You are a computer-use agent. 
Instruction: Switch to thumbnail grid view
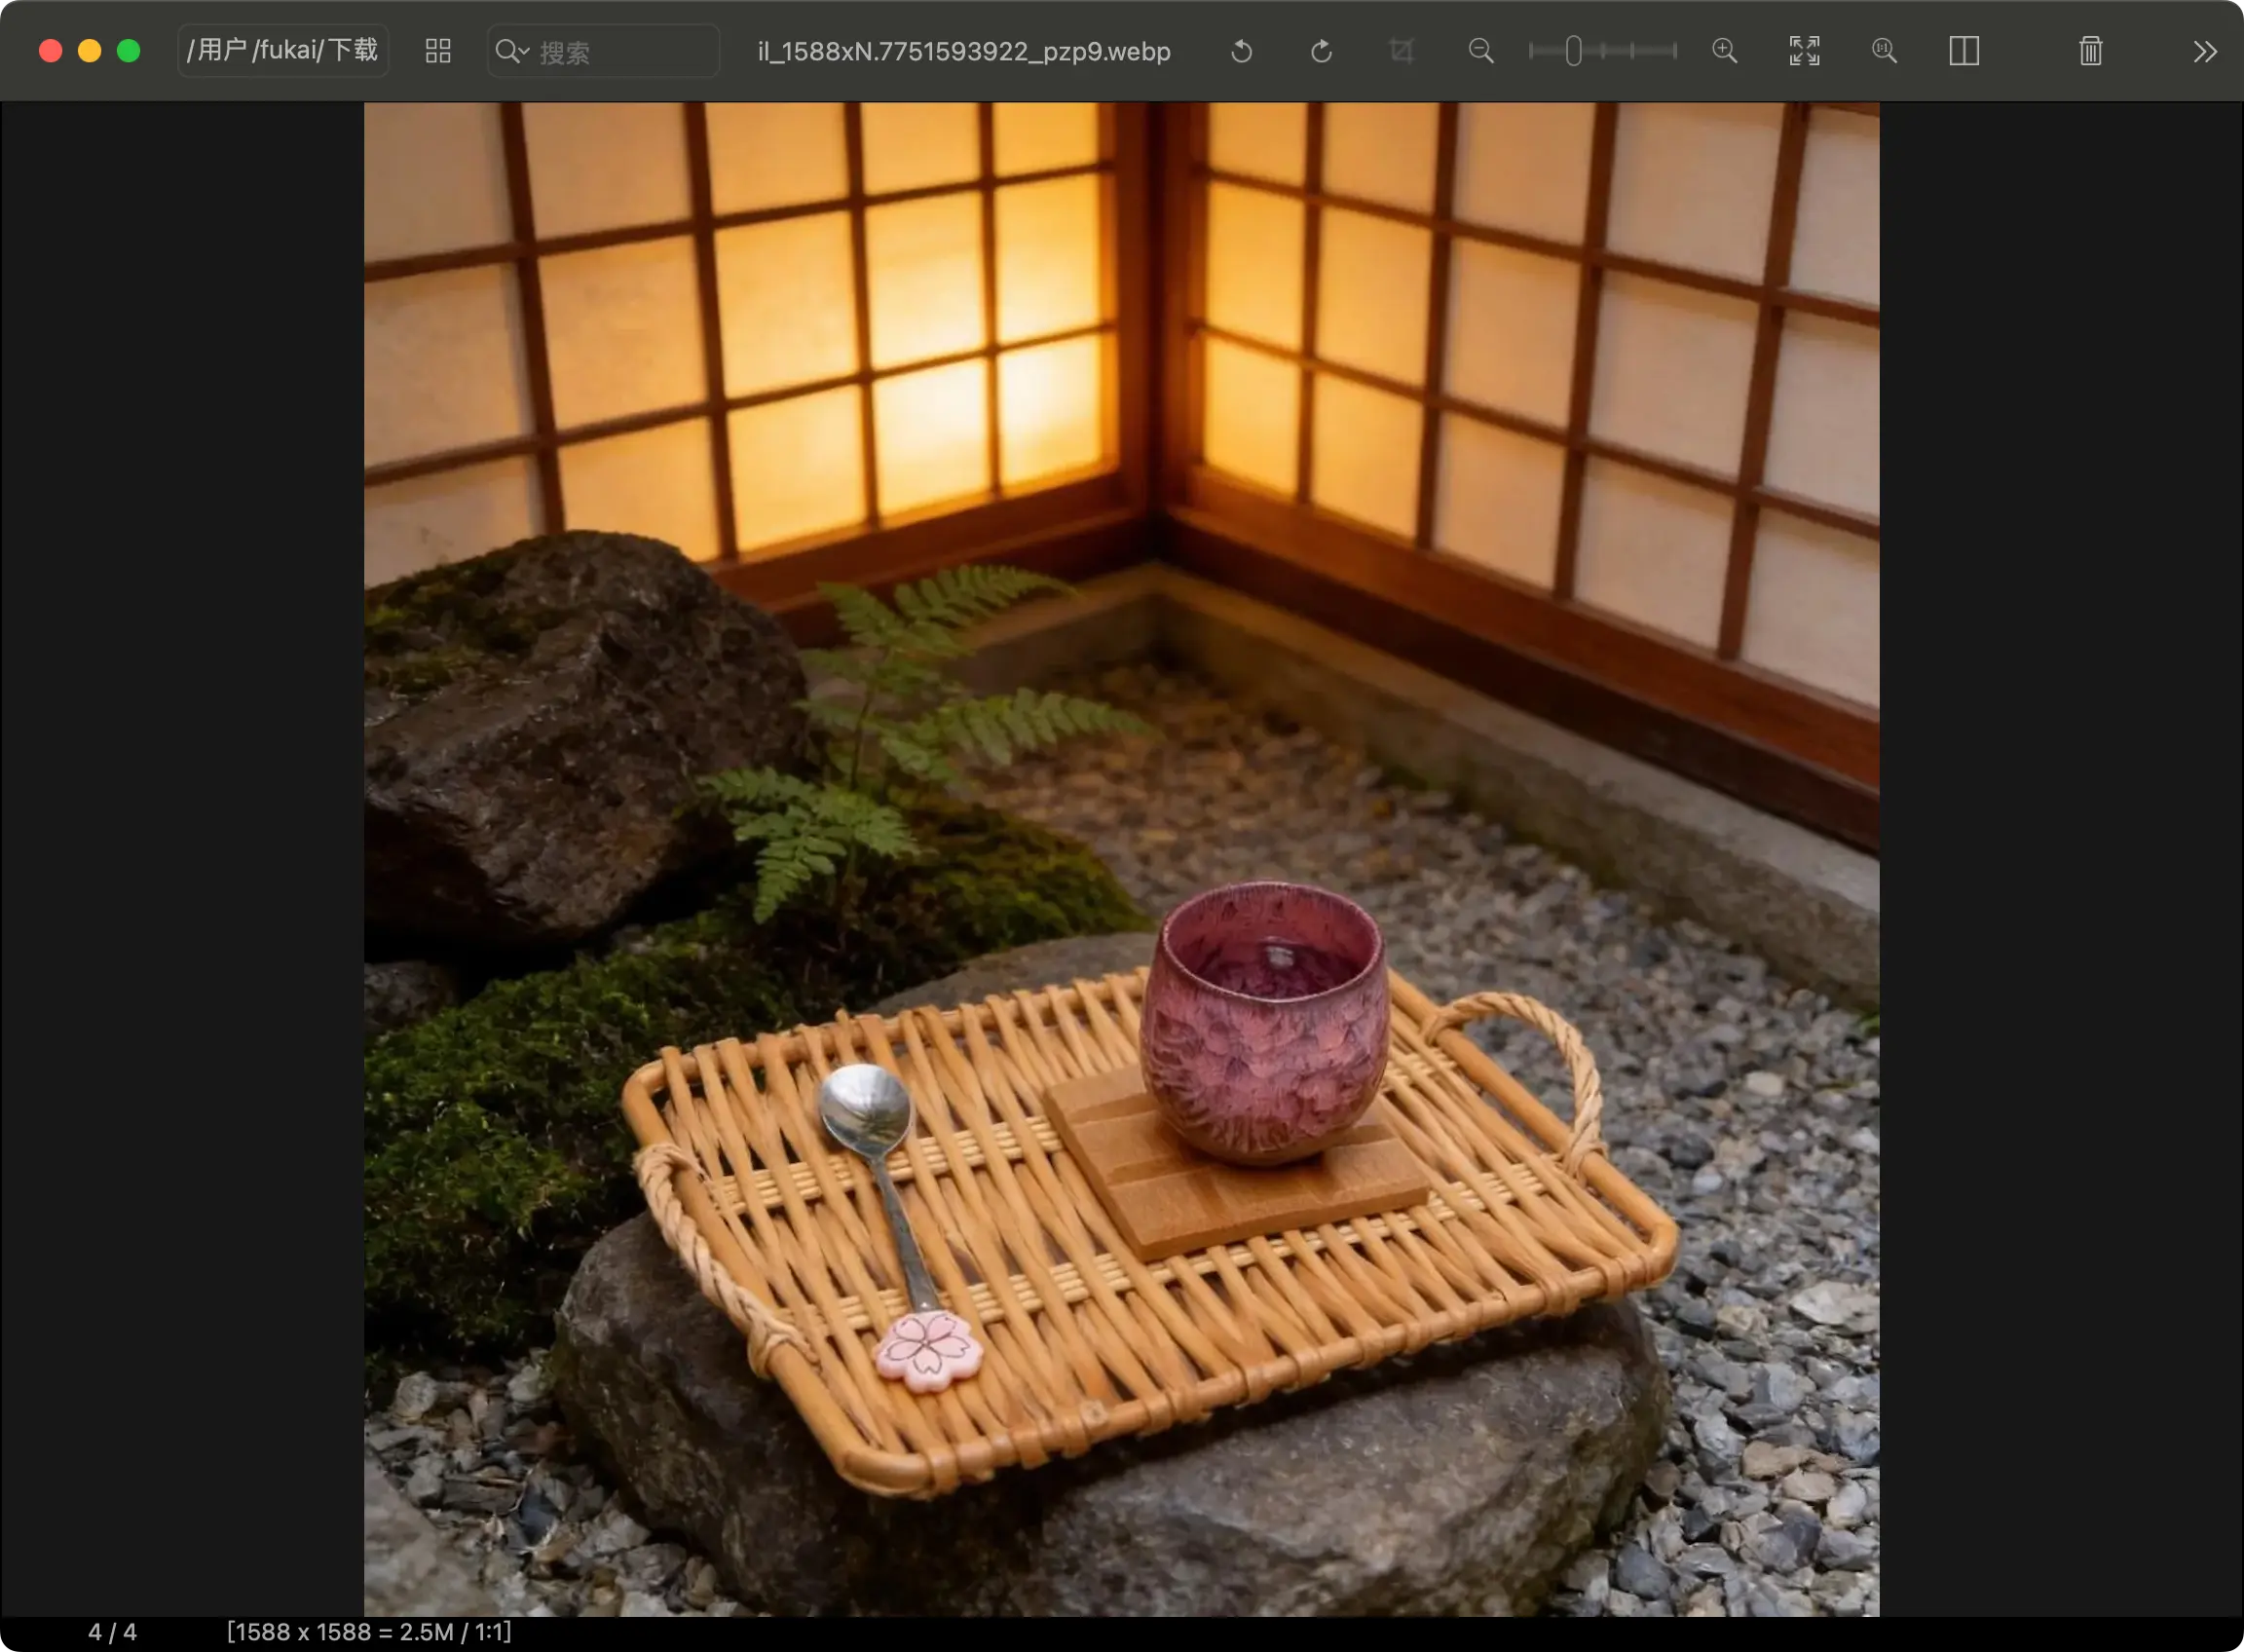[438, 51]
